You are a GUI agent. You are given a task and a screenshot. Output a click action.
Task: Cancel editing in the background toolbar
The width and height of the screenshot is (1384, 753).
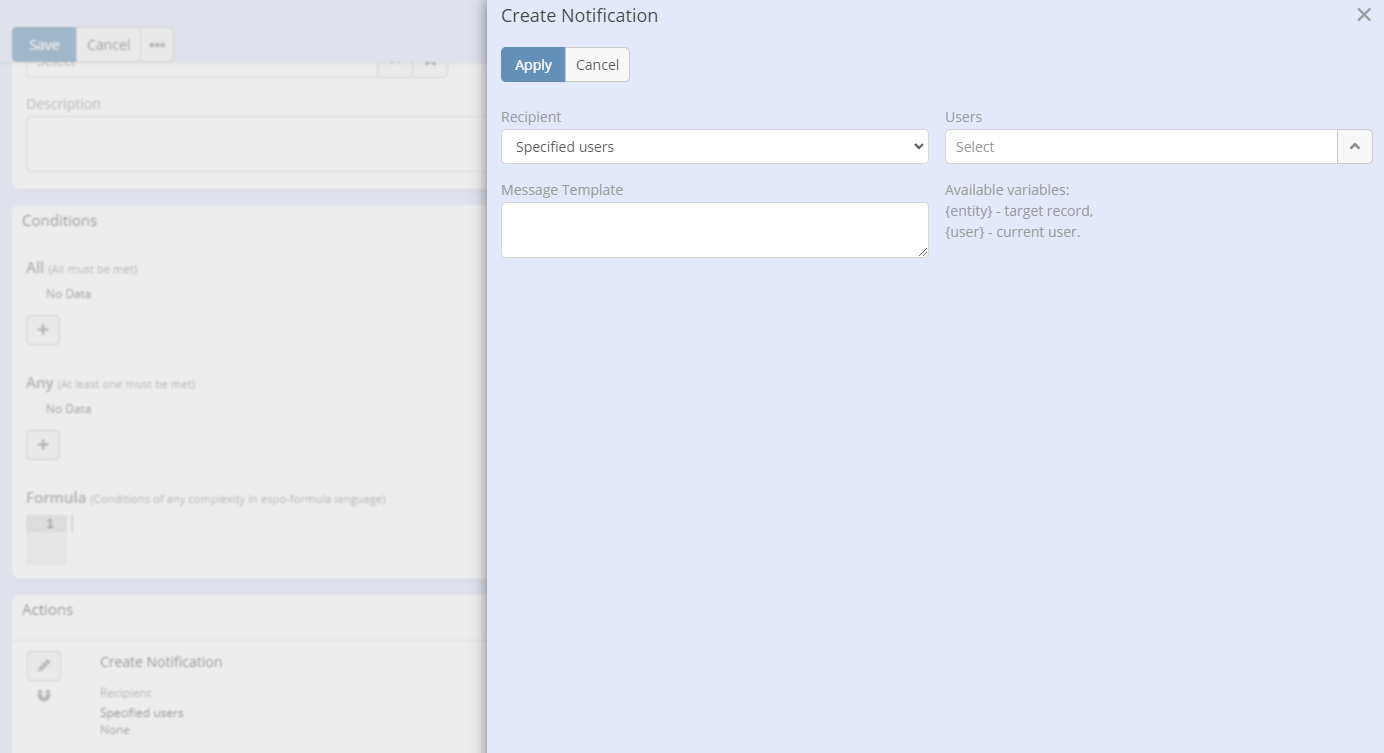tap(108, 45)
